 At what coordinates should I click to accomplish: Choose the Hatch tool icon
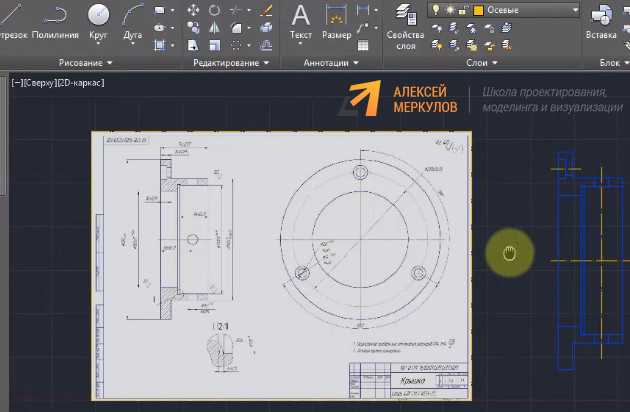[160, 45]
